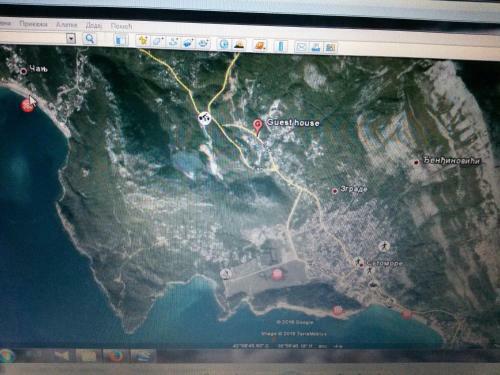The height and width of the screenshot is (375, 500).
Task: Show historical imagery clock tool
Action: 224,44
